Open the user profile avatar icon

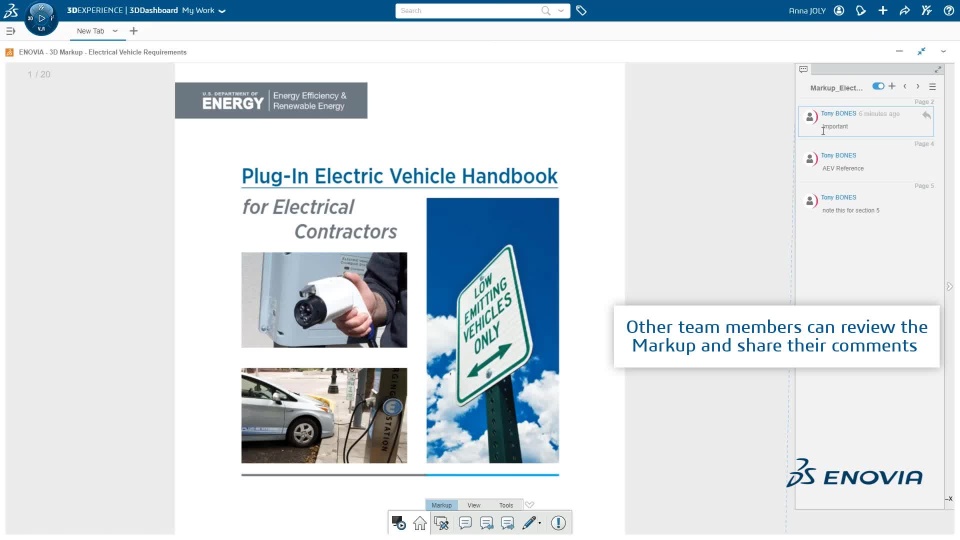(x=839, y=10)
